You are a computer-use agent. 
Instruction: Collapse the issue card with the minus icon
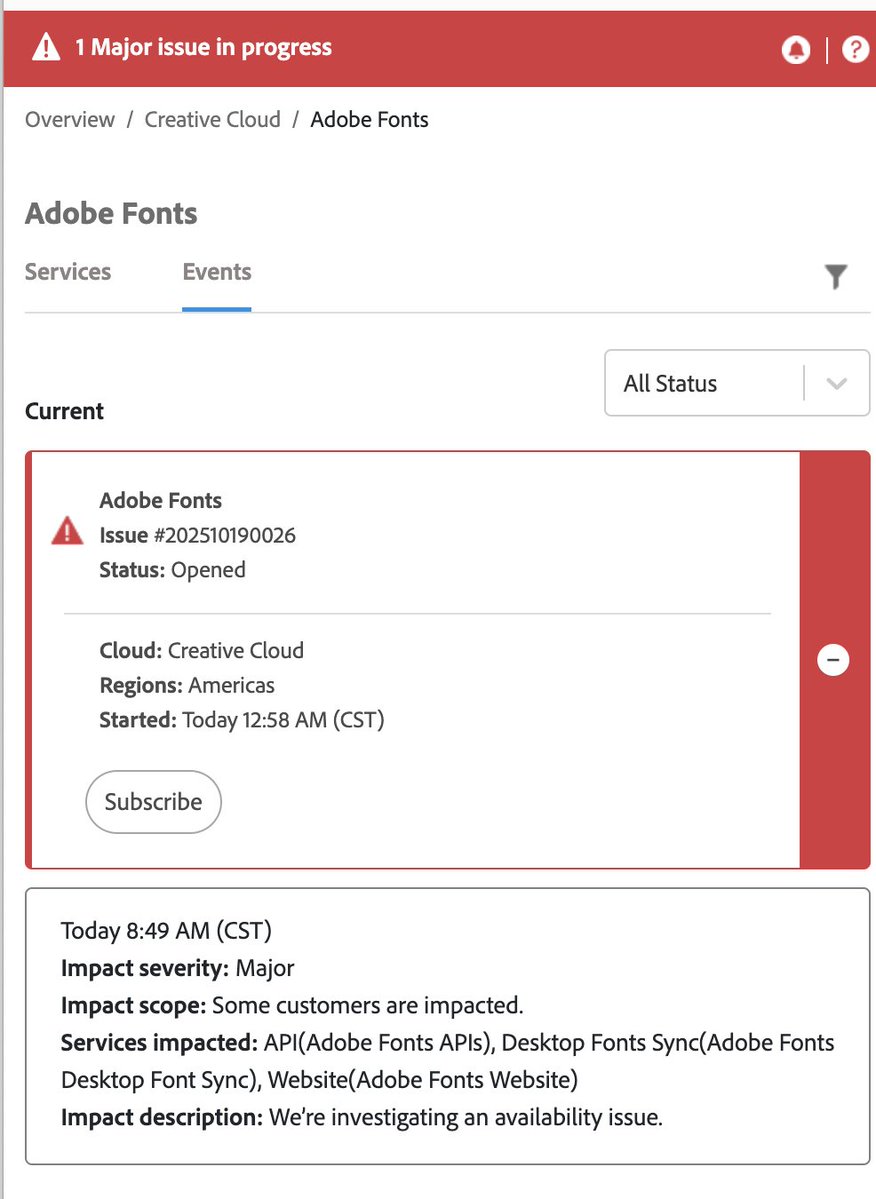point(833,660)
